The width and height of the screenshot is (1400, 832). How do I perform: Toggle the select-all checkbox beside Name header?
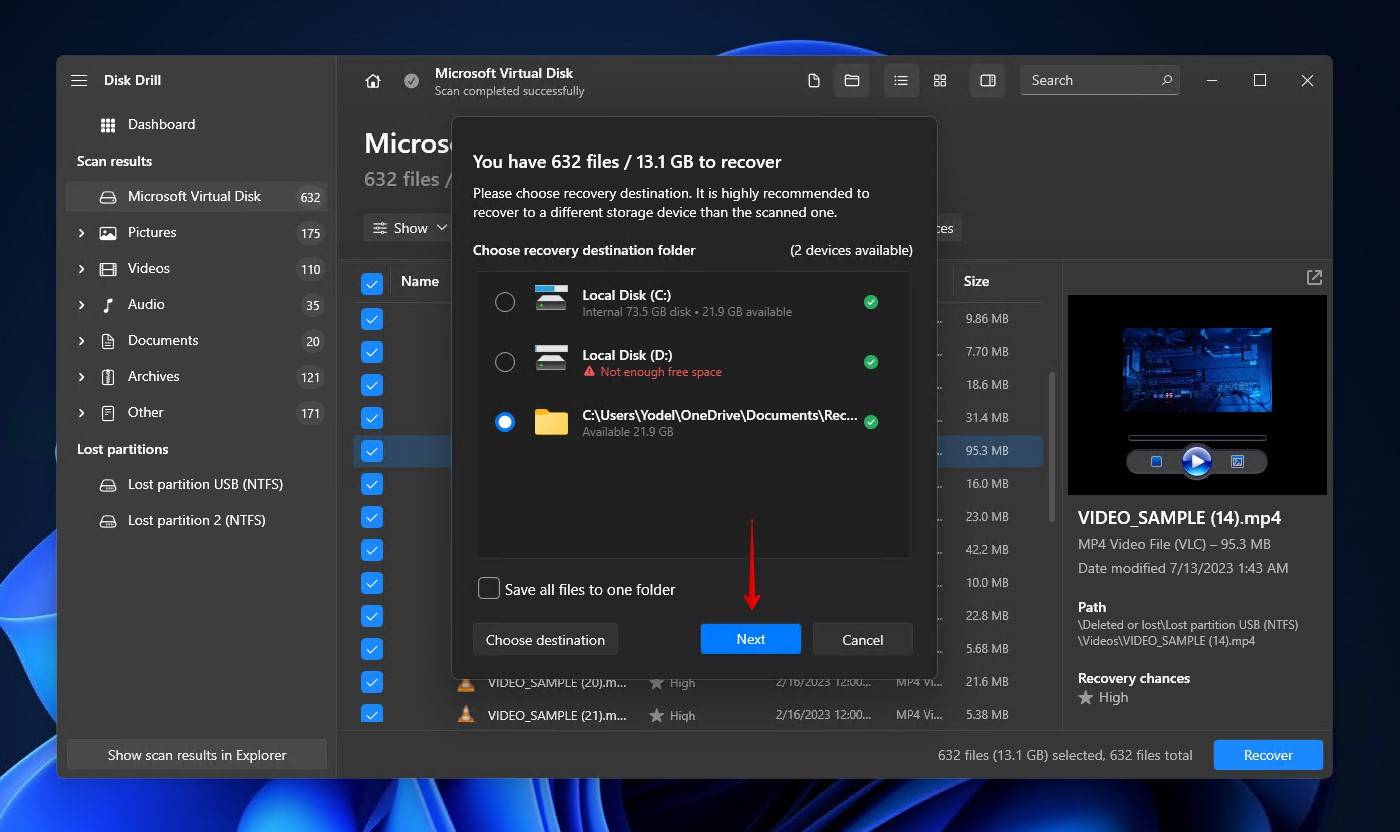[x=372, y=284]
